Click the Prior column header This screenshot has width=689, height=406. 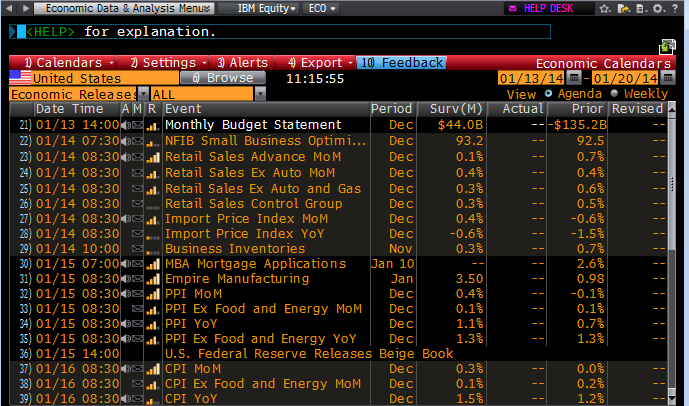[x=577, y=109]
